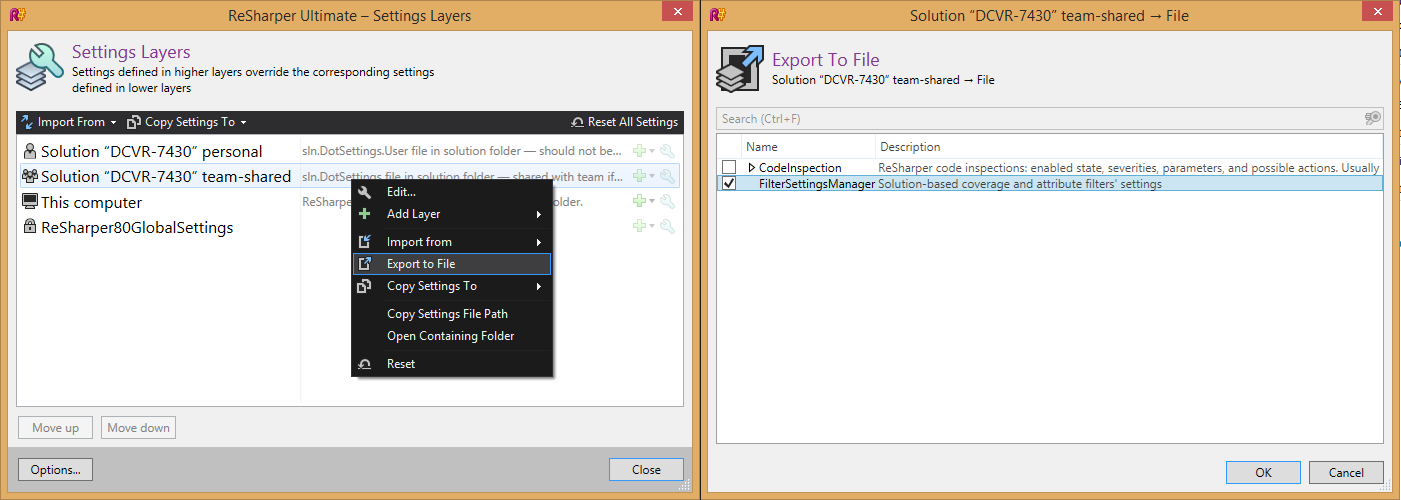Click green plus icon on This computer row
The image size is (1401, 500).
coord(639,202)
